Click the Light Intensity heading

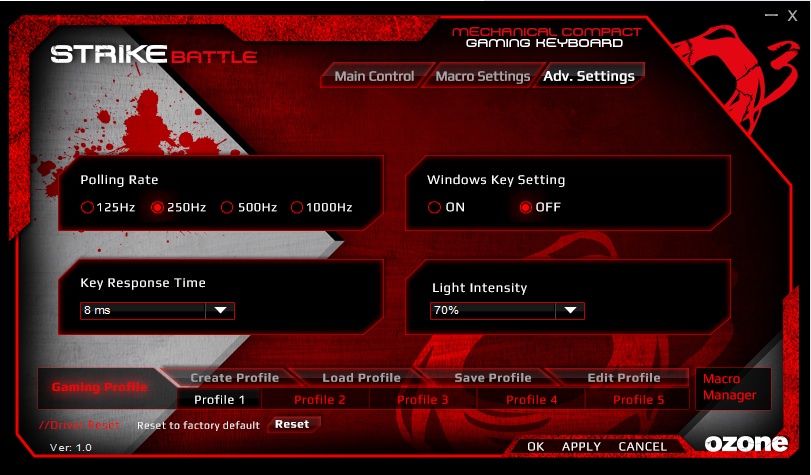[479, 288]
